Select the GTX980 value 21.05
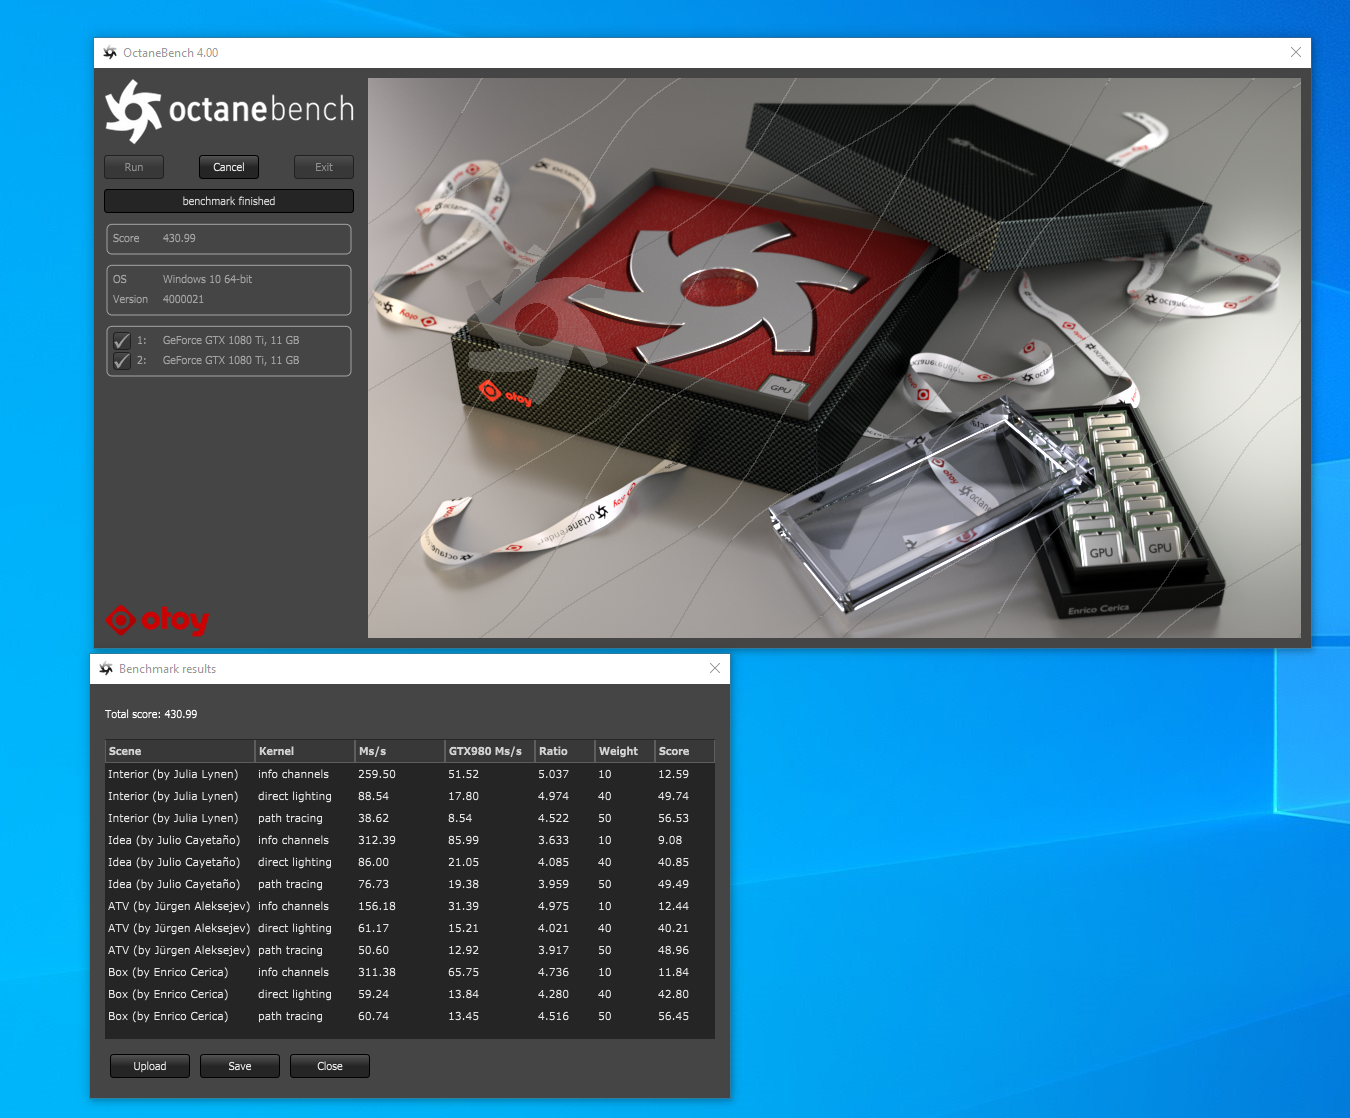The height and width of the screenshot is (1118, 1350). [x=463, y=862]
